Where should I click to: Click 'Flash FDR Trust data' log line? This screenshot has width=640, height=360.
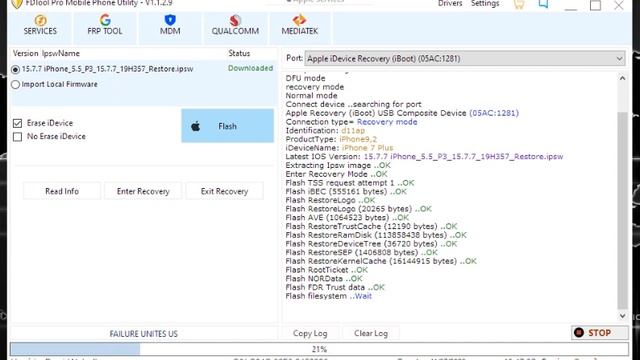pos(335,287)
